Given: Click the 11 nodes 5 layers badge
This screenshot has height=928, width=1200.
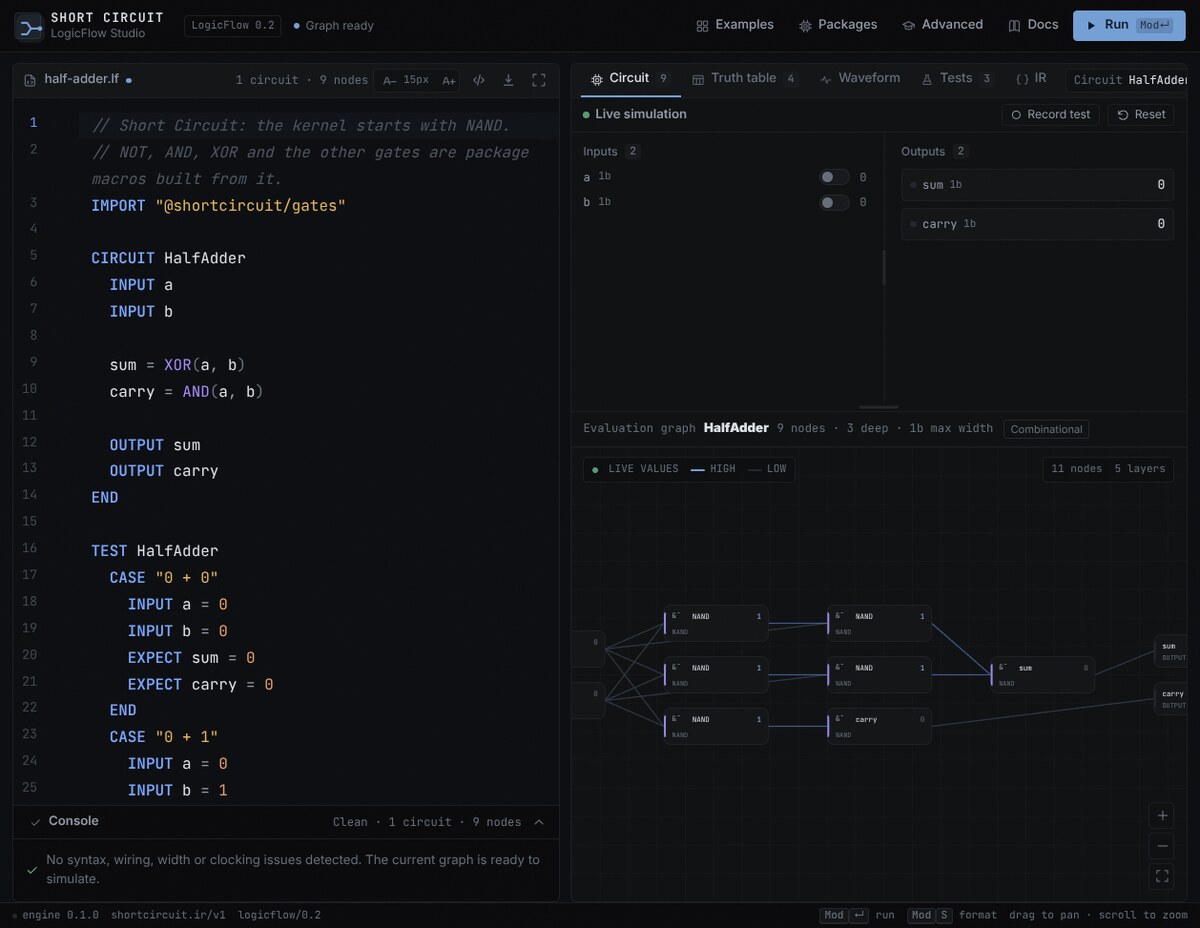Looking at the screenshot, I should coord(1108,469).
